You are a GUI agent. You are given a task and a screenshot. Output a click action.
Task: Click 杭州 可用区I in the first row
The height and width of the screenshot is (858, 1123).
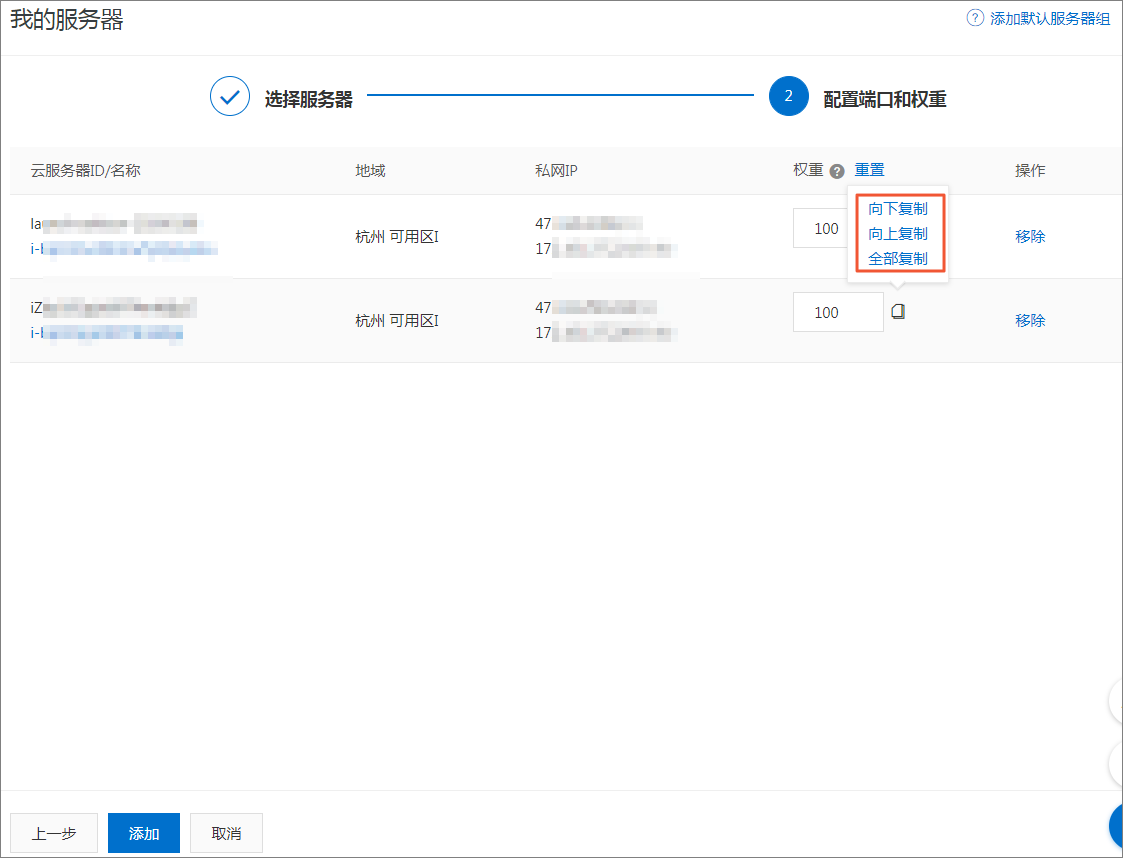397,237
